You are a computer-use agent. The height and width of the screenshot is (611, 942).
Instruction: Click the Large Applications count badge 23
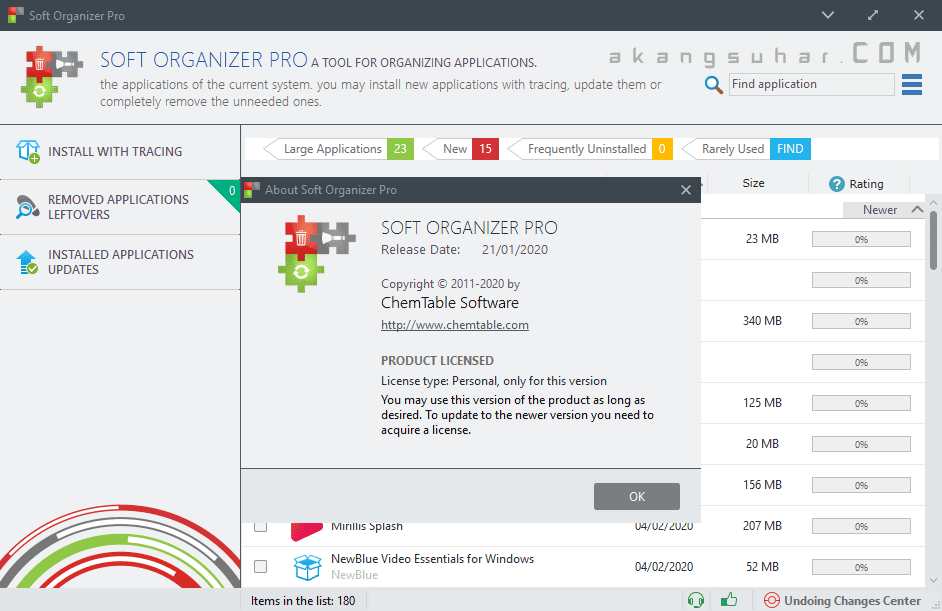400,149
